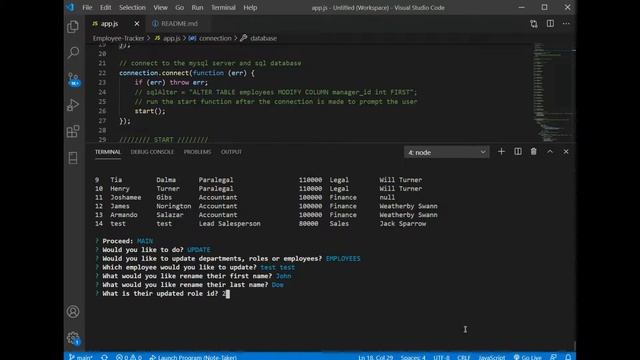Close the terminal panel
Screen dimensions: 640x360
pos(566,152)
